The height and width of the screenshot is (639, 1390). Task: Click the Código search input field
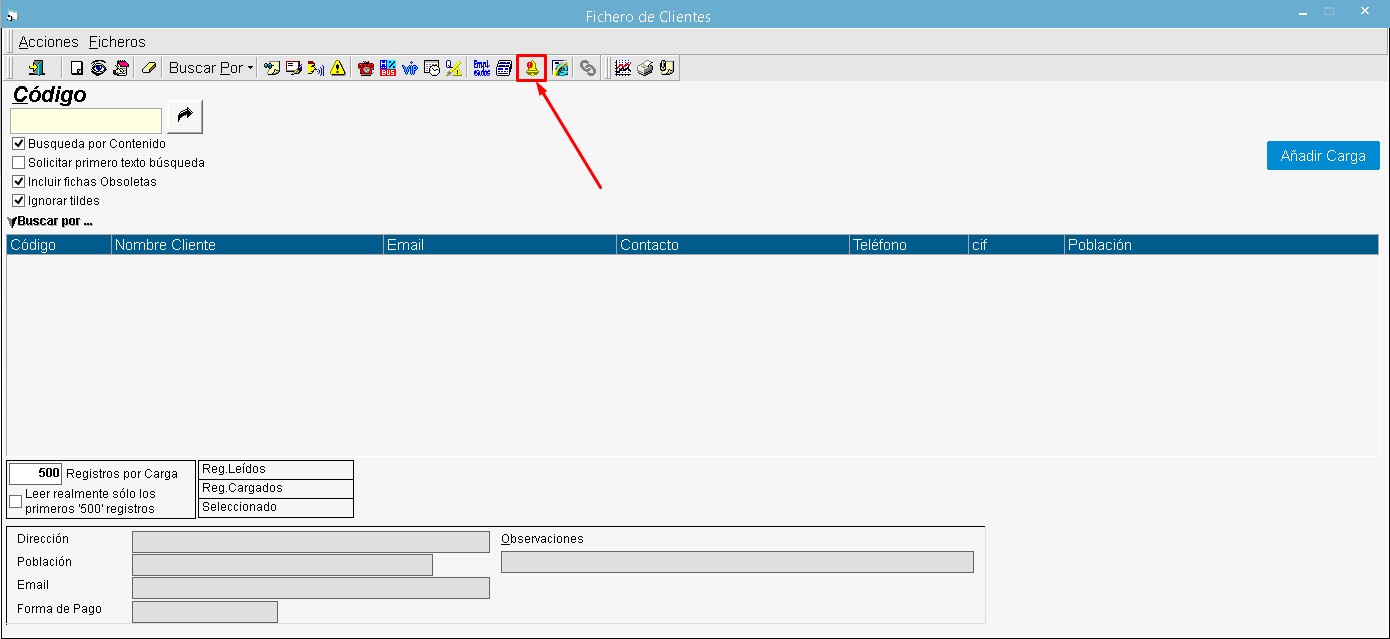pyautogui.click(x=86, y=121)
